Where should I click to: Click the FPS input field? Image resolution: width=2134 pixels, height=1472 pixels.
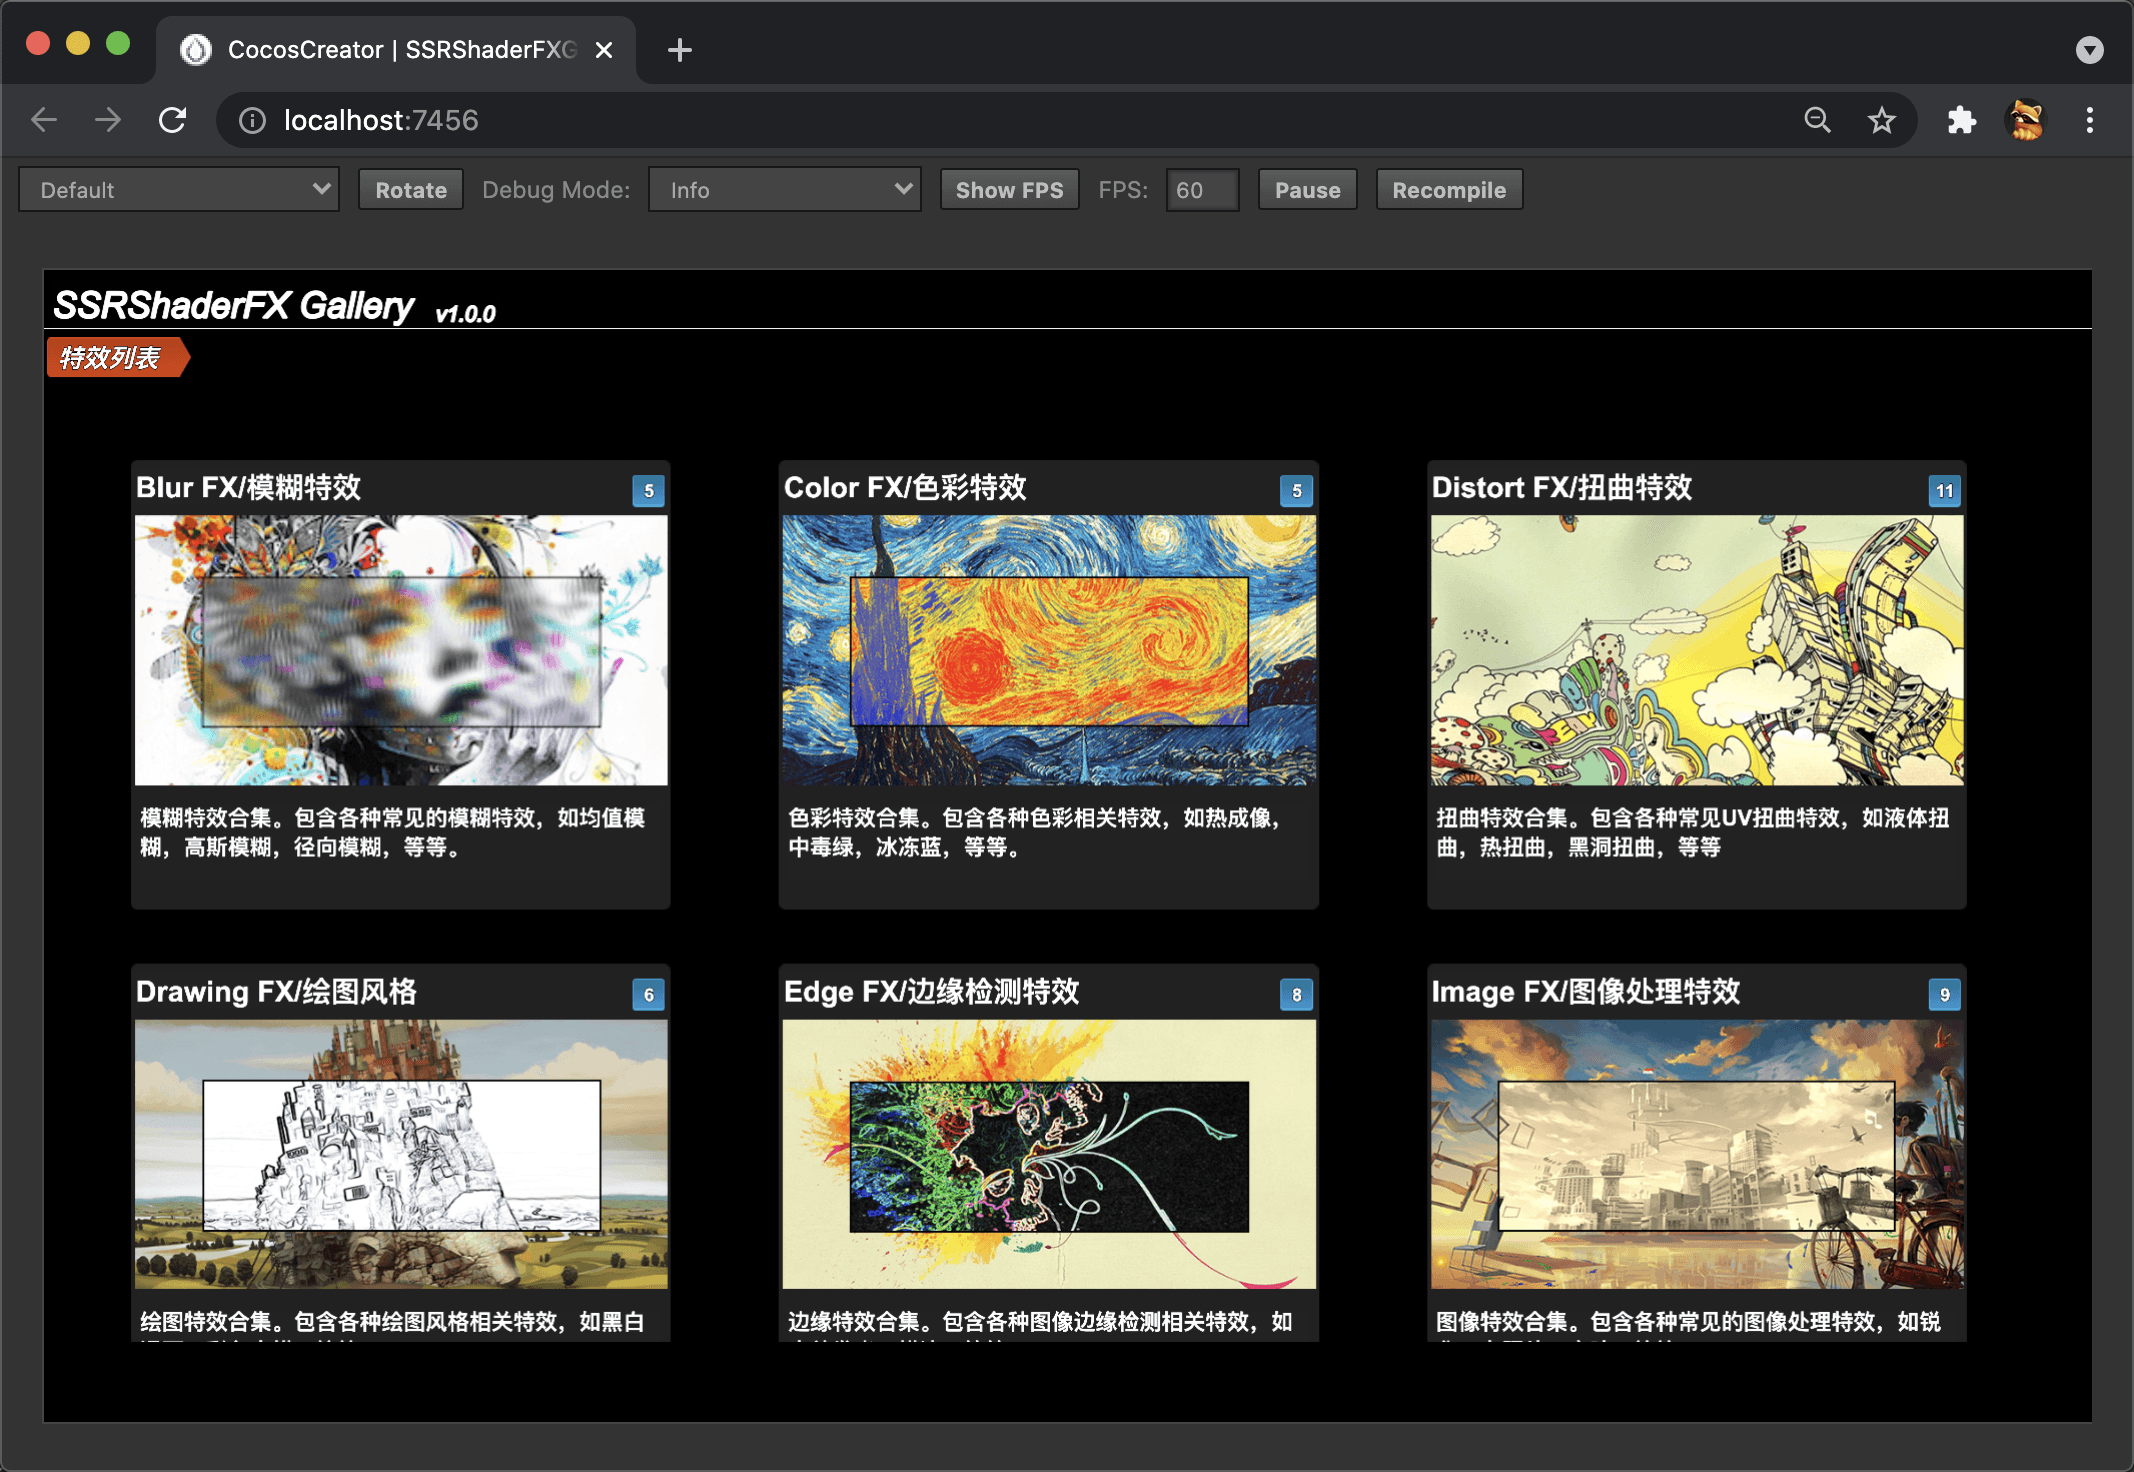tap(1201, 190)
